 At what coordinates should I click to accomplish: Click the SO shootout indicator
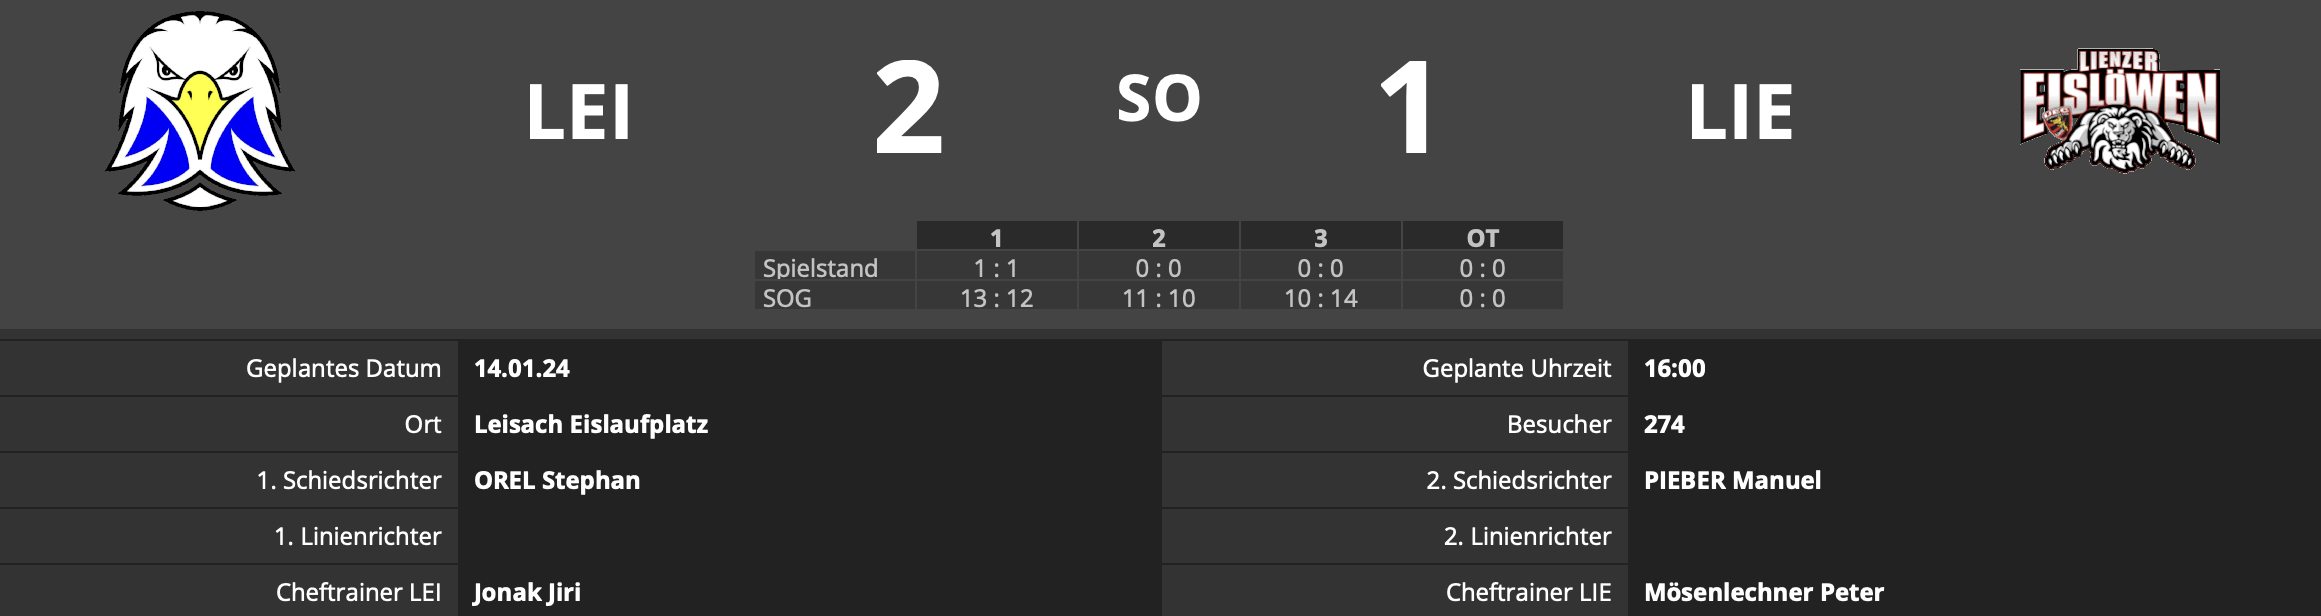coord(1158,98)
